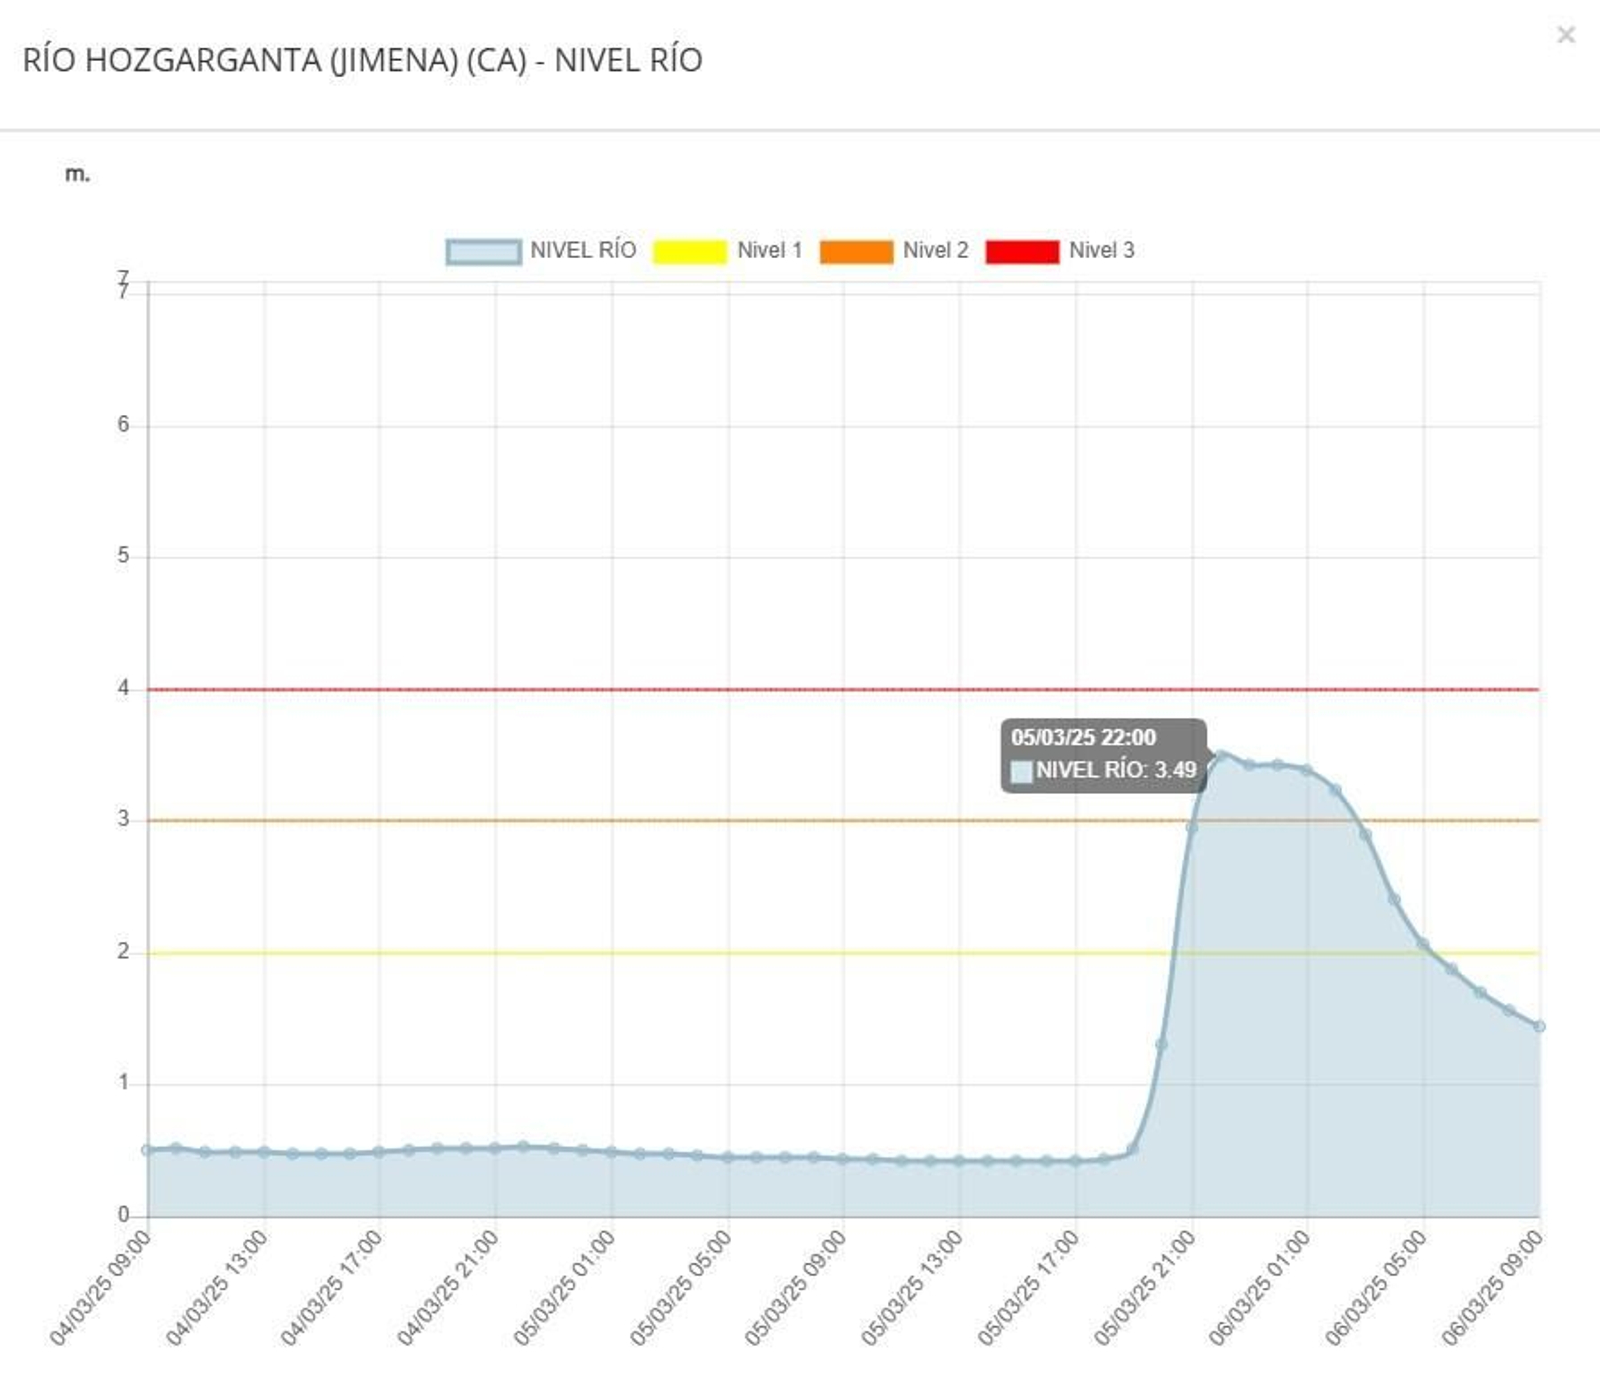The height and width of the screenshot is (1380, 1600).
Task: Click the red Nivel 3 legend swatch
Action: point(1022,252)
